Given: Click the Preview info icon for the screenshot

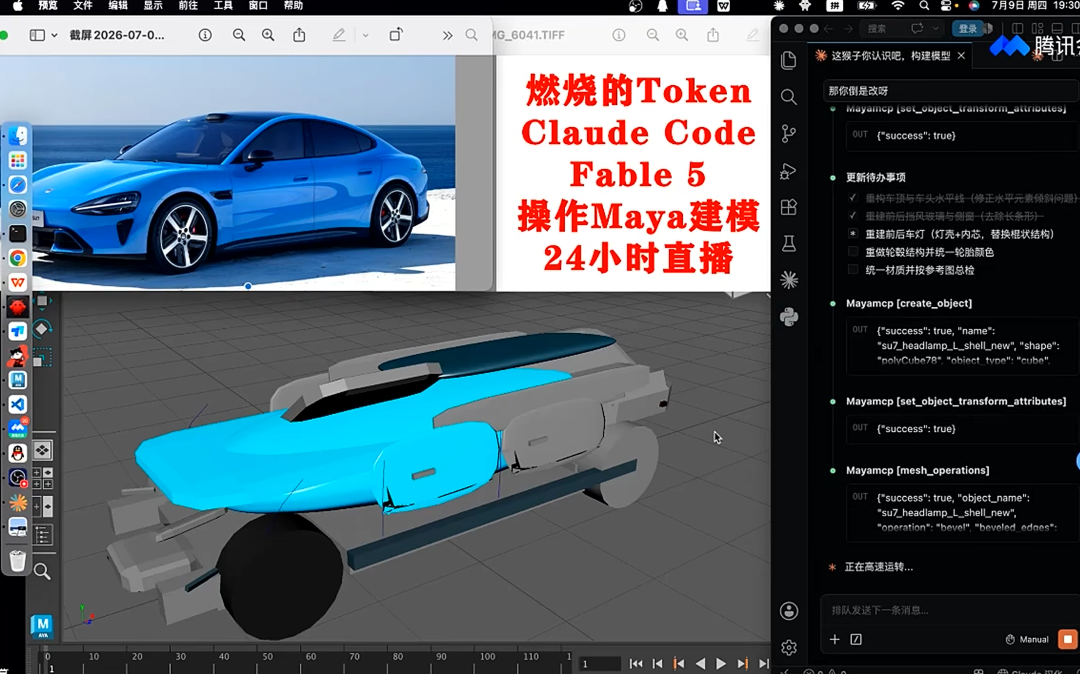Looking at the screenshot, I should (205, 35).
